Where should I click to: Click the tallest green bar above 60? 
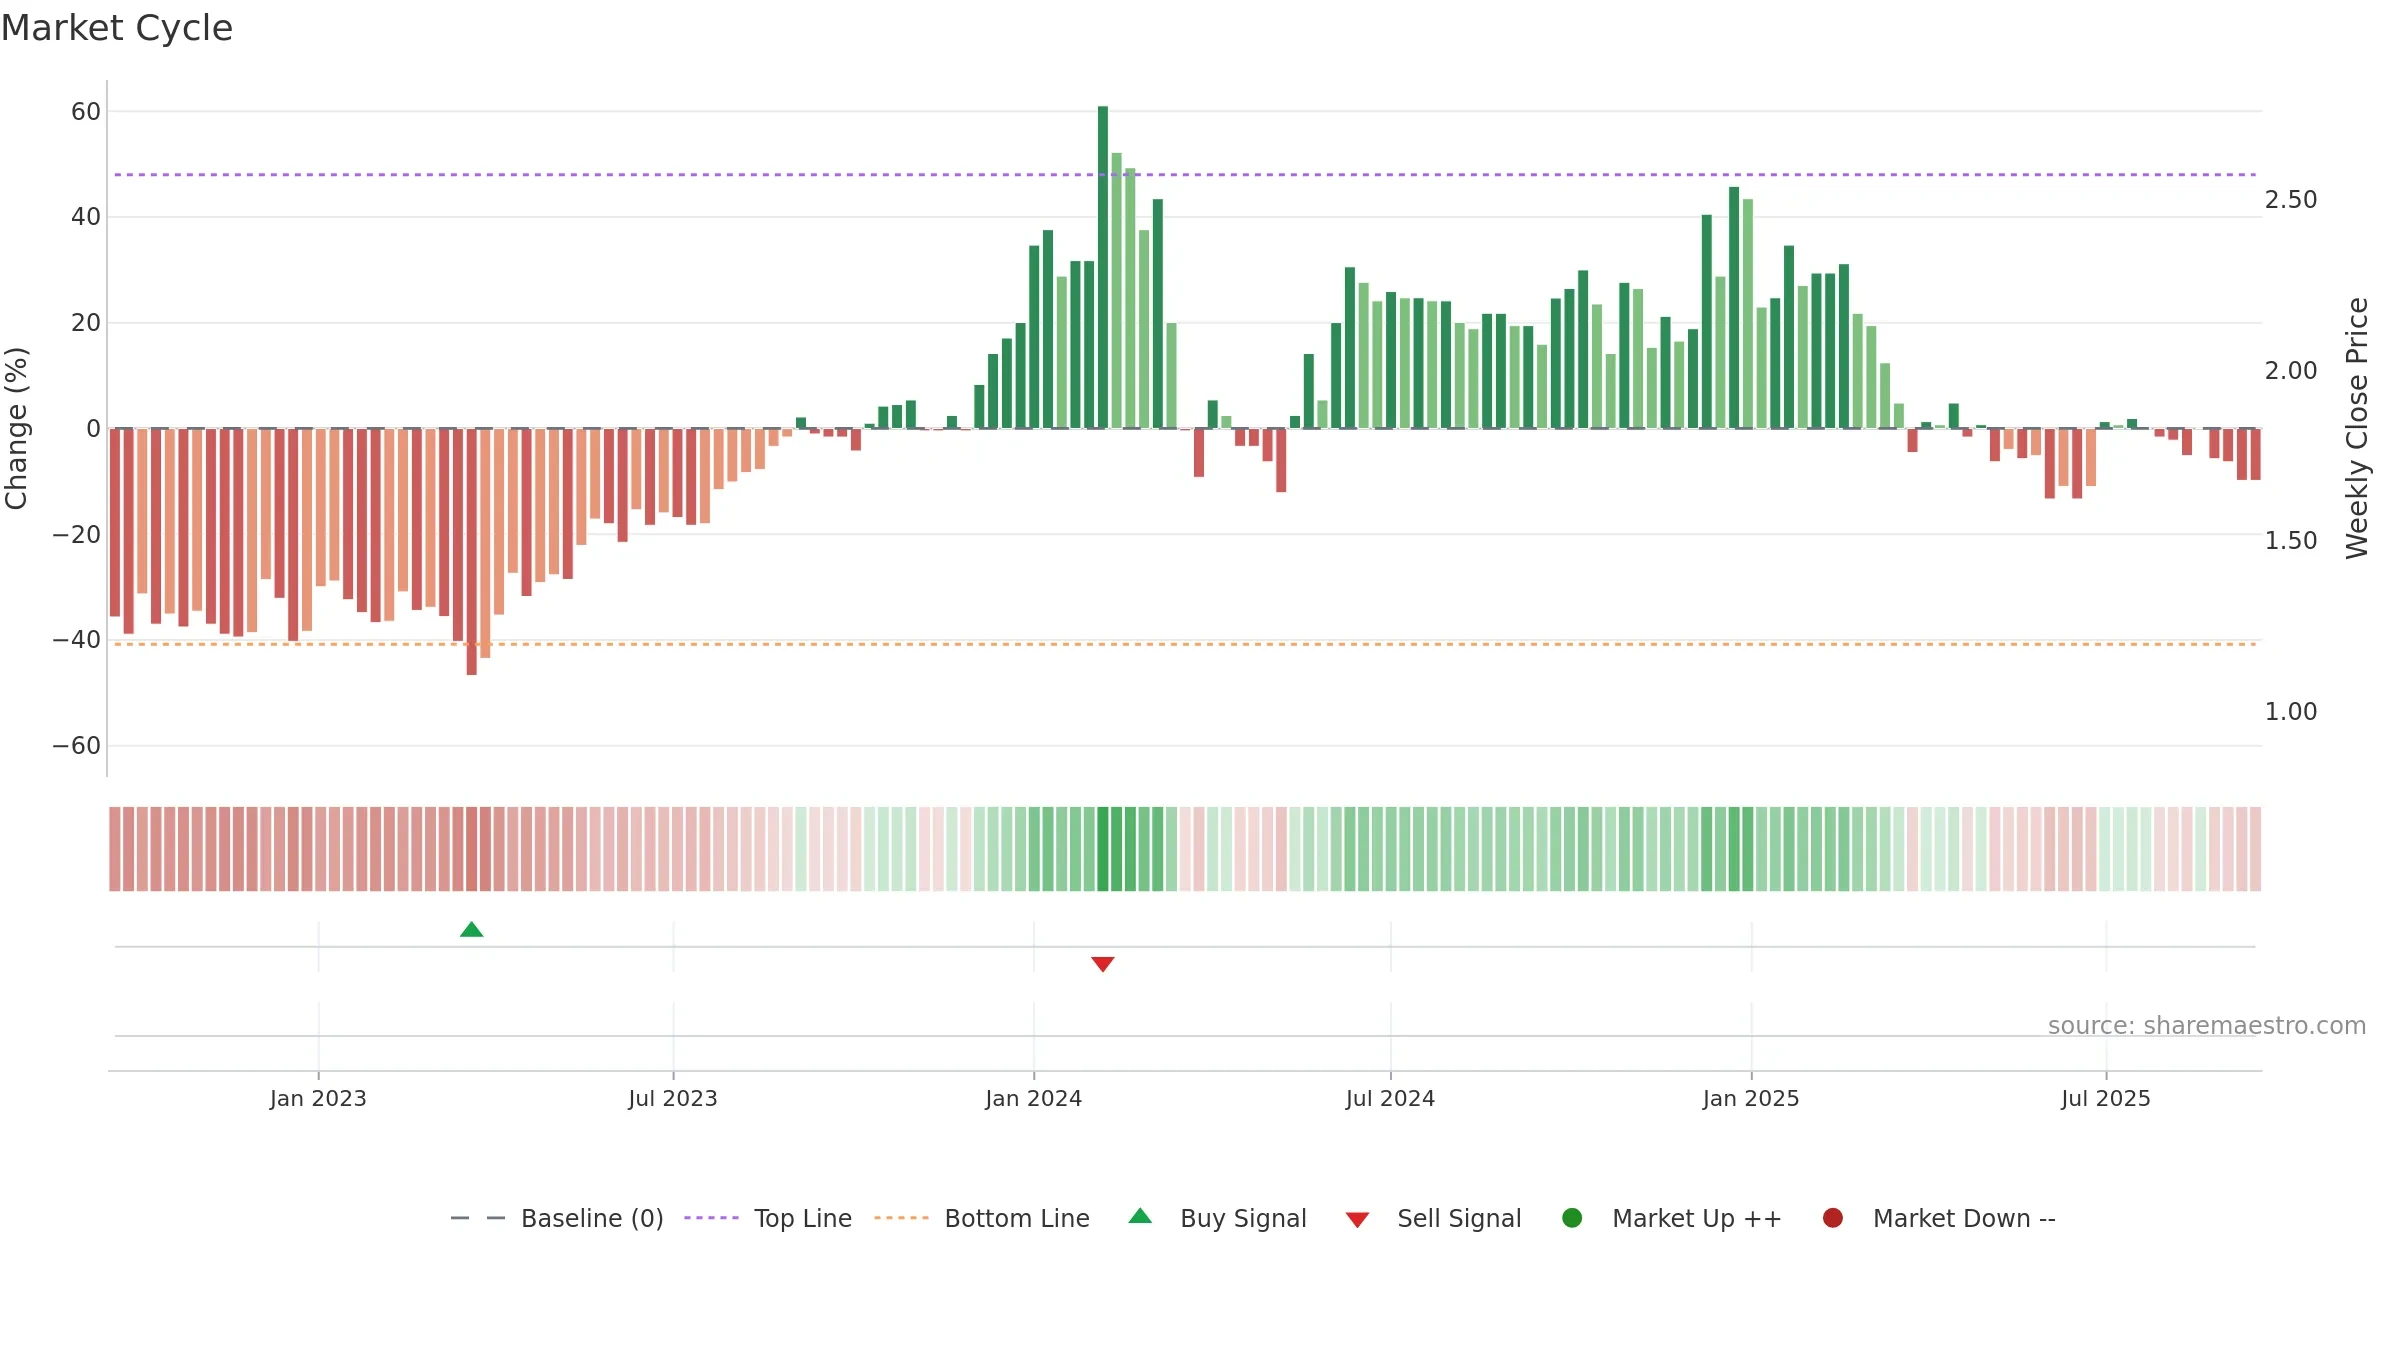click(x=1102, y=267)
